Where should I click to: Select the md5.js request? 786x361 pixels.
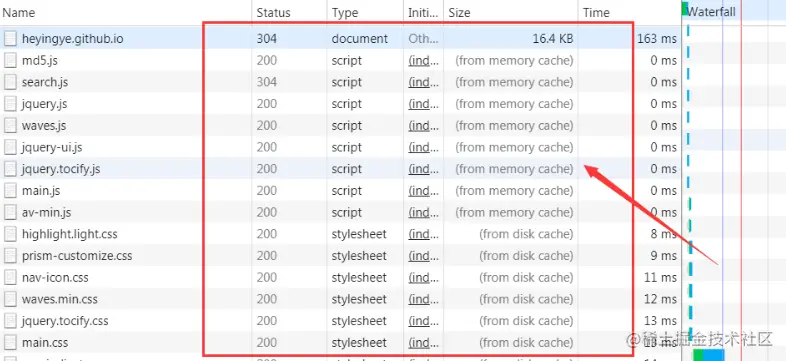pos(340,61)
